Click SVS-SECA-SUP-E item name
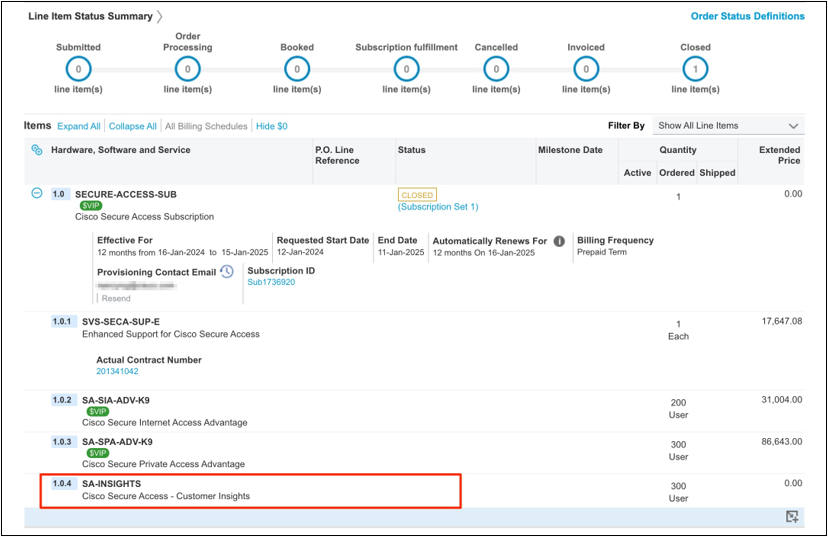The height and width of the screenshot is (537, 828). point(121,322)
